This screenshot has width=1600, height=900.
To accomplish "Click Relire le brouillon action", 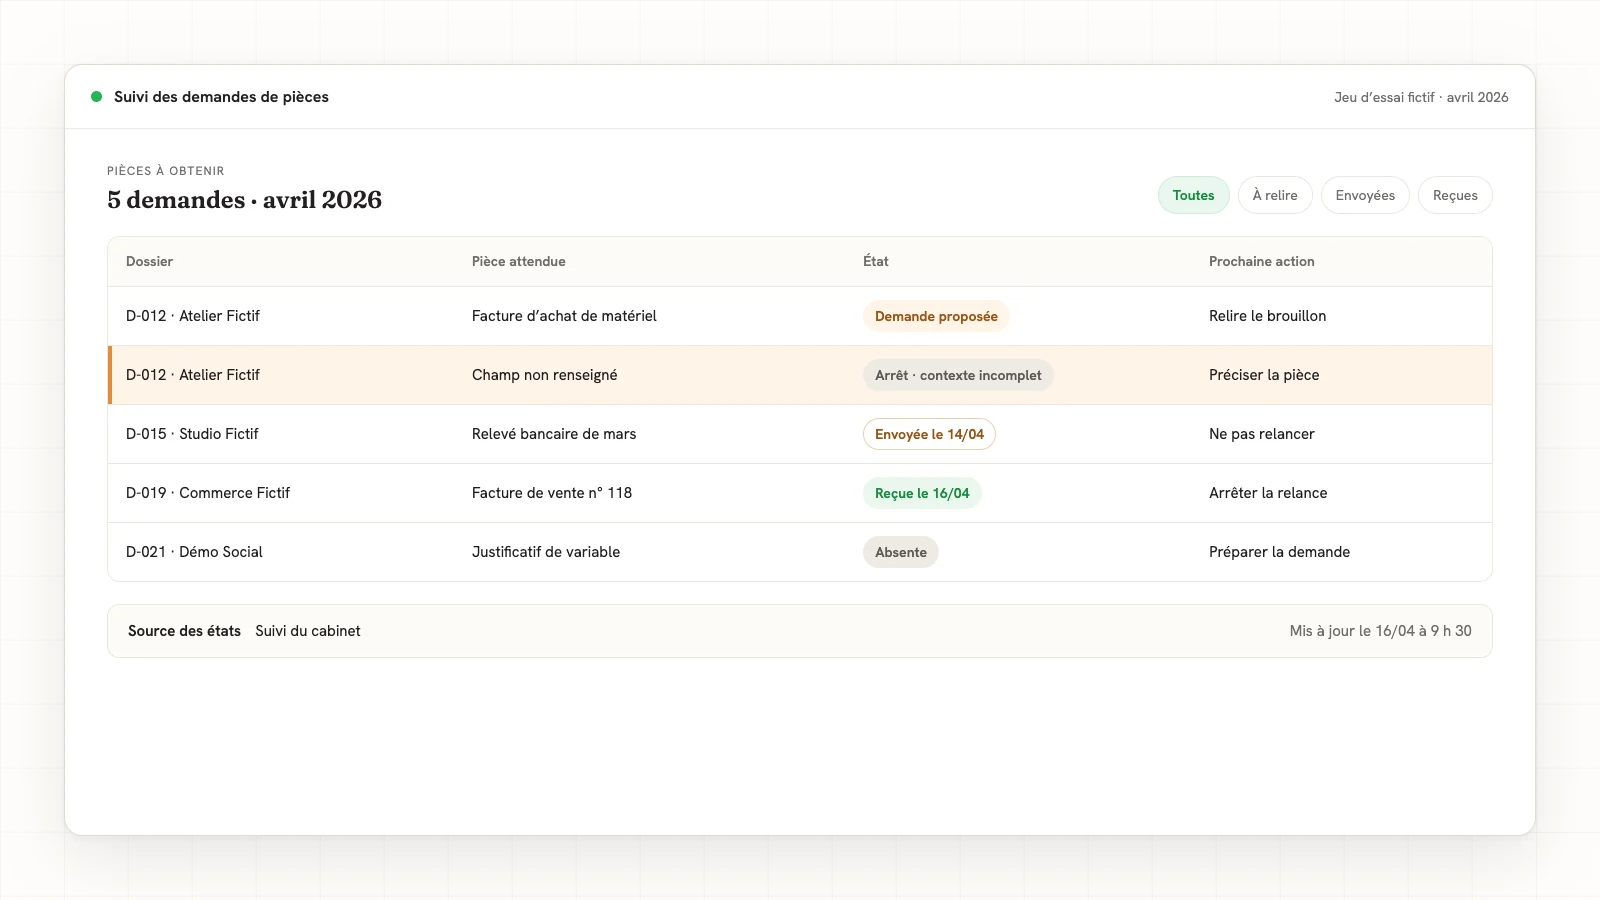I will [1267, 316].
